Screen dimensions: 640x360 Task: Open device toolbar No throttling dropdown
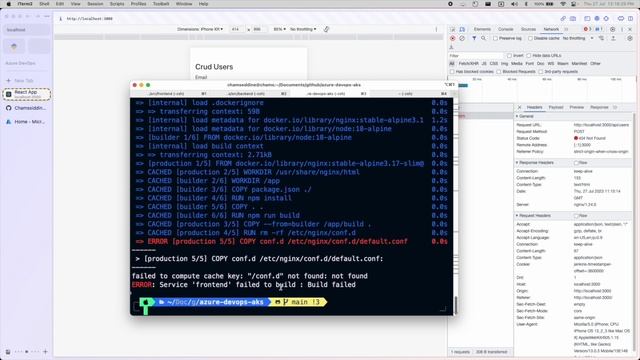303,29
